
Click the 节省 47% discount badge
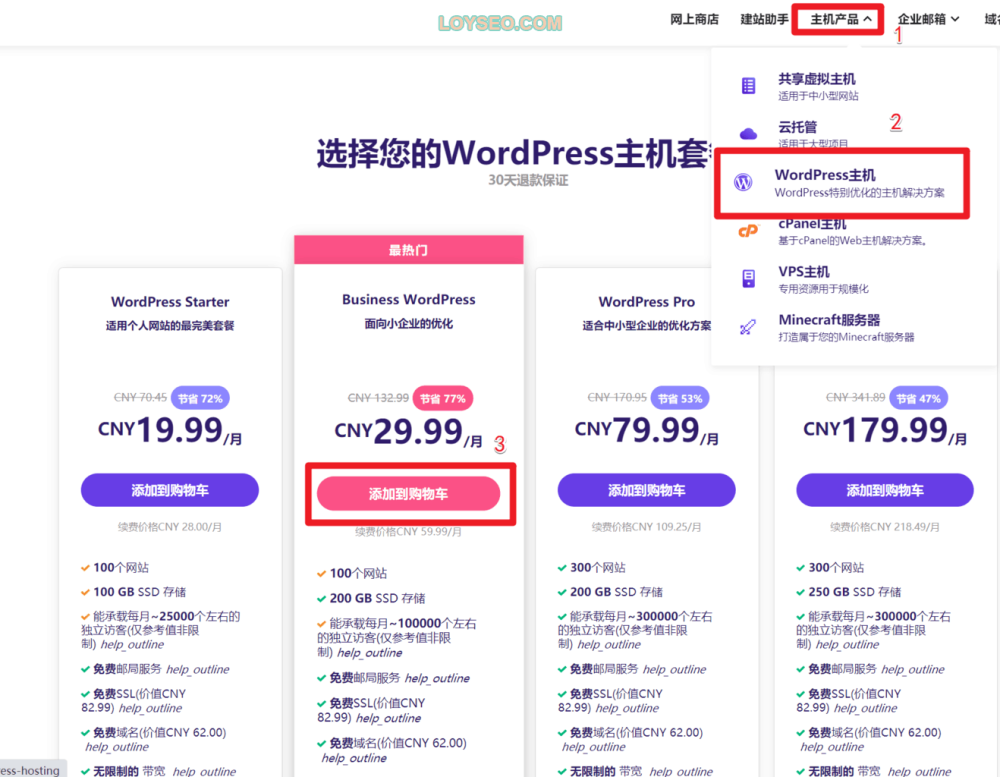pos(918,398)
